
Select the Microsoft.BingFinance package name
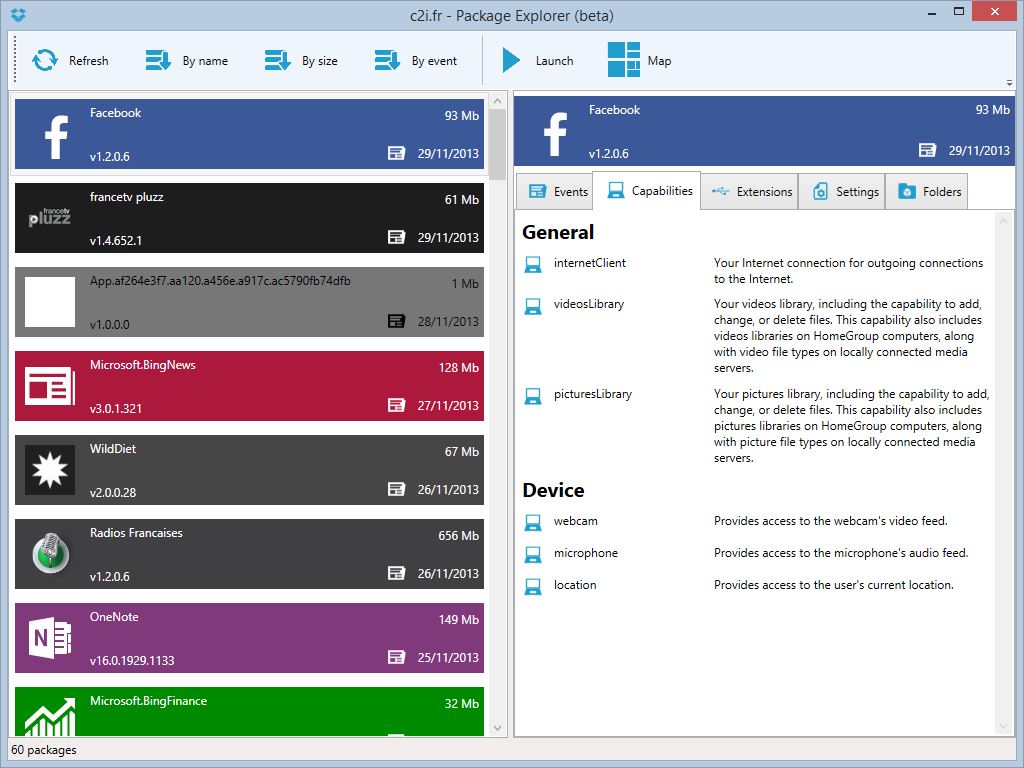point(148,701)
